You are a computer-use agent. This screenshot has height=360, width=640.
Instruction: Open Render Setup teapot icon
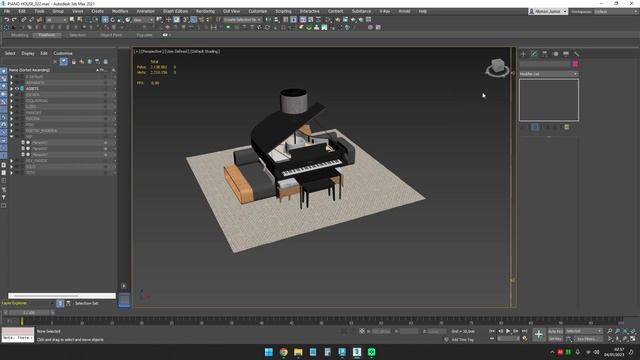[338, 20]
